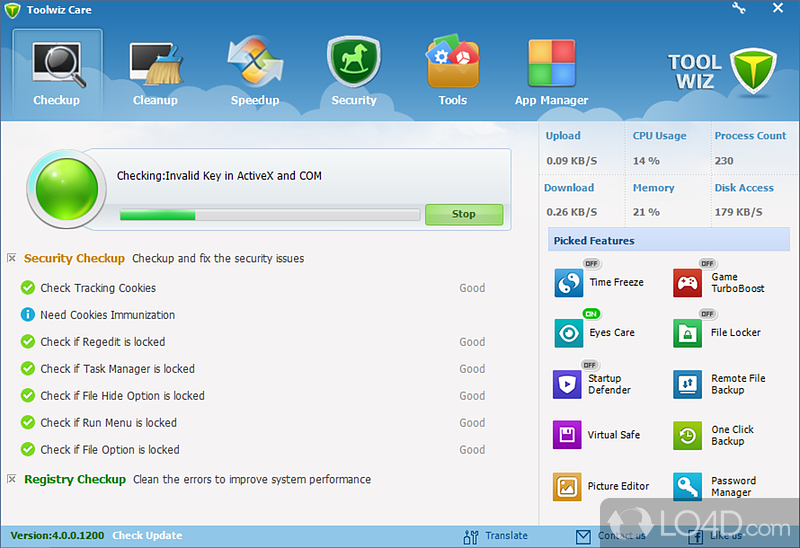Collapse the Security Checkup section
800x548 pixels.
(12, 258)
